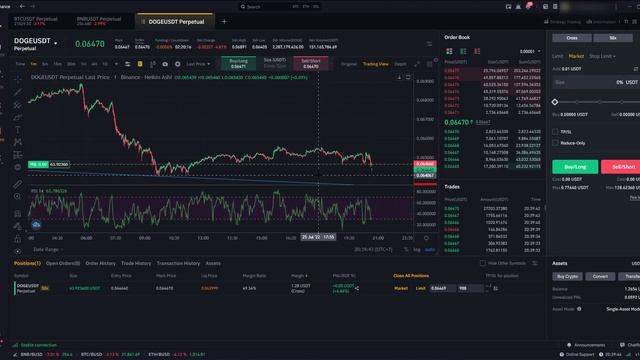Show only bids in order book
Image resolution: width=640 pixels, height=360 pixels.
click(x=463, y=51)
